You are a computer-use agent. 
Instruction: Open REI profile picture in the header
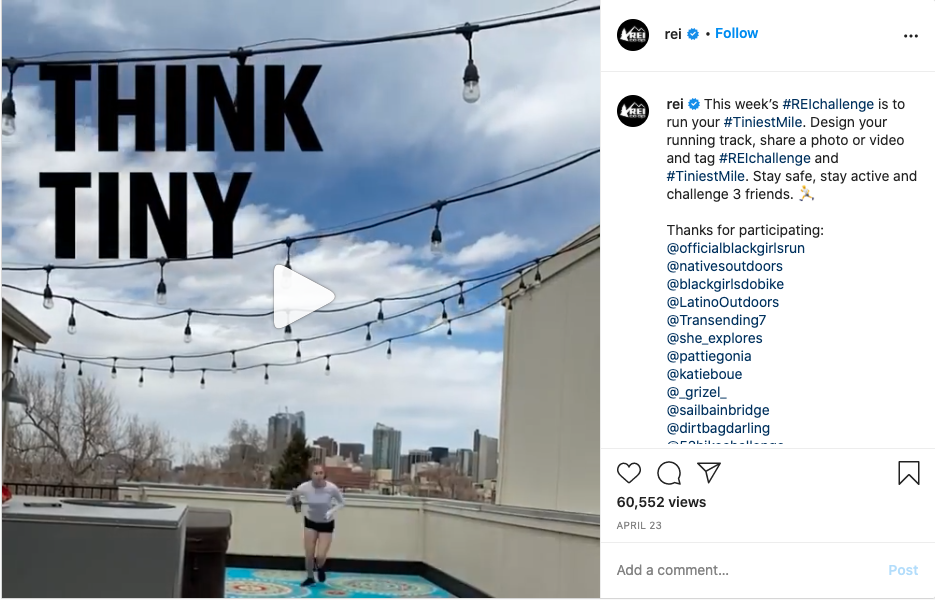tap(633, 35)
